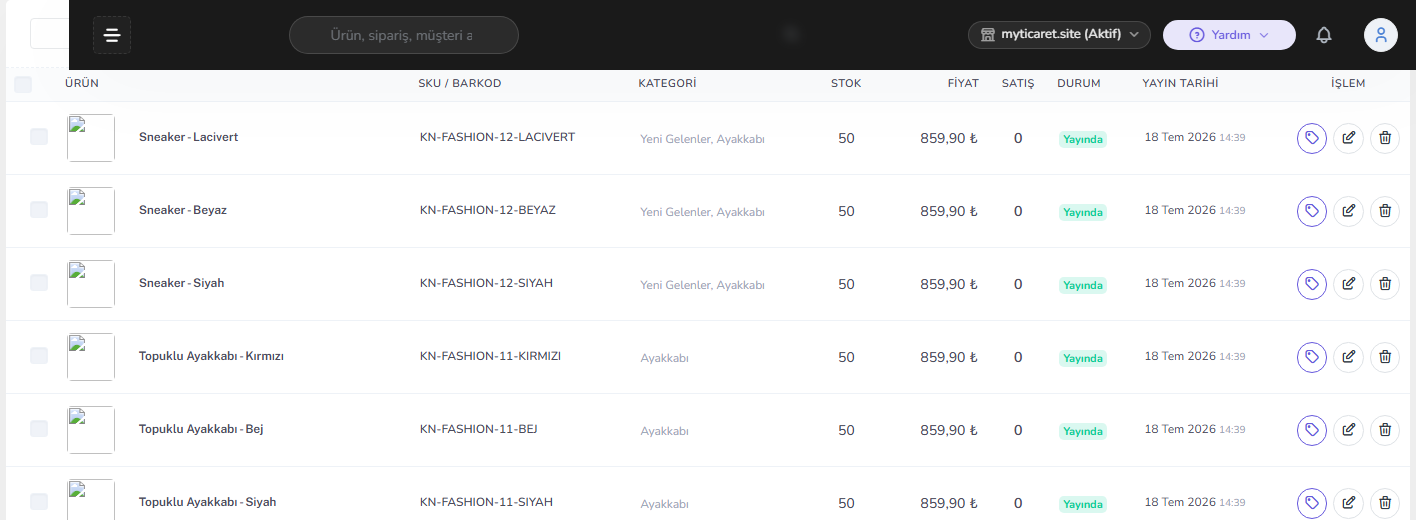Click the Yayında status badge of Sneaker - Siyah
Viewport: 1416px width, 520px height.
[x=1083, y=285]
